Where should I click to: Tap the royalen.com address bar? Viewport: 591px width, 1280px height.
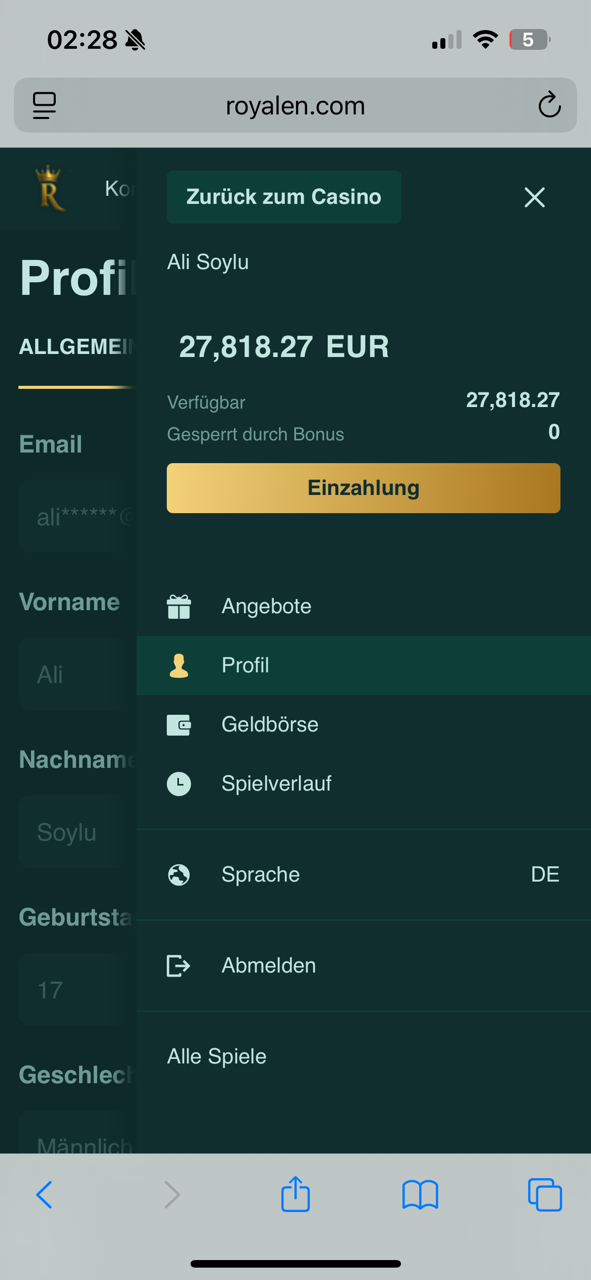tap(295, 105)
